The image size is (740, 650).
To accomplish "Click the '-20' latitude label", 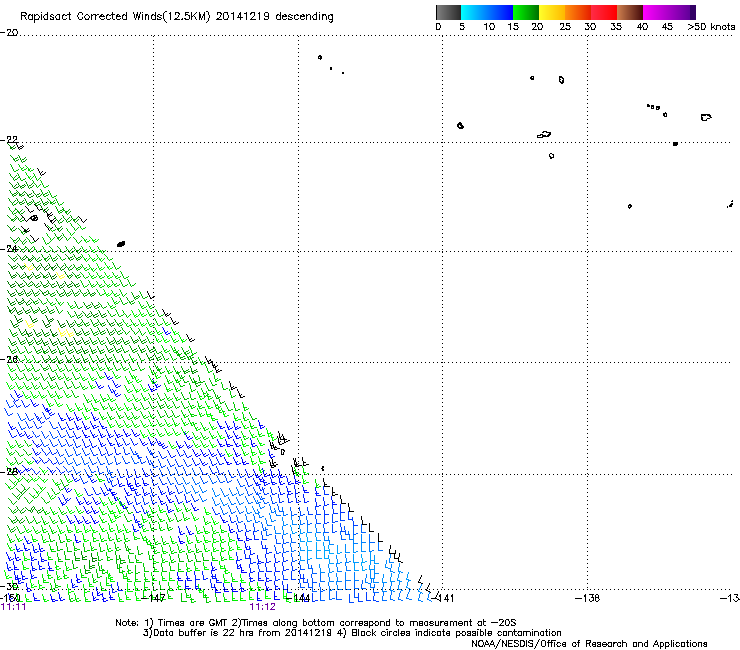I will tap(9, 32).
